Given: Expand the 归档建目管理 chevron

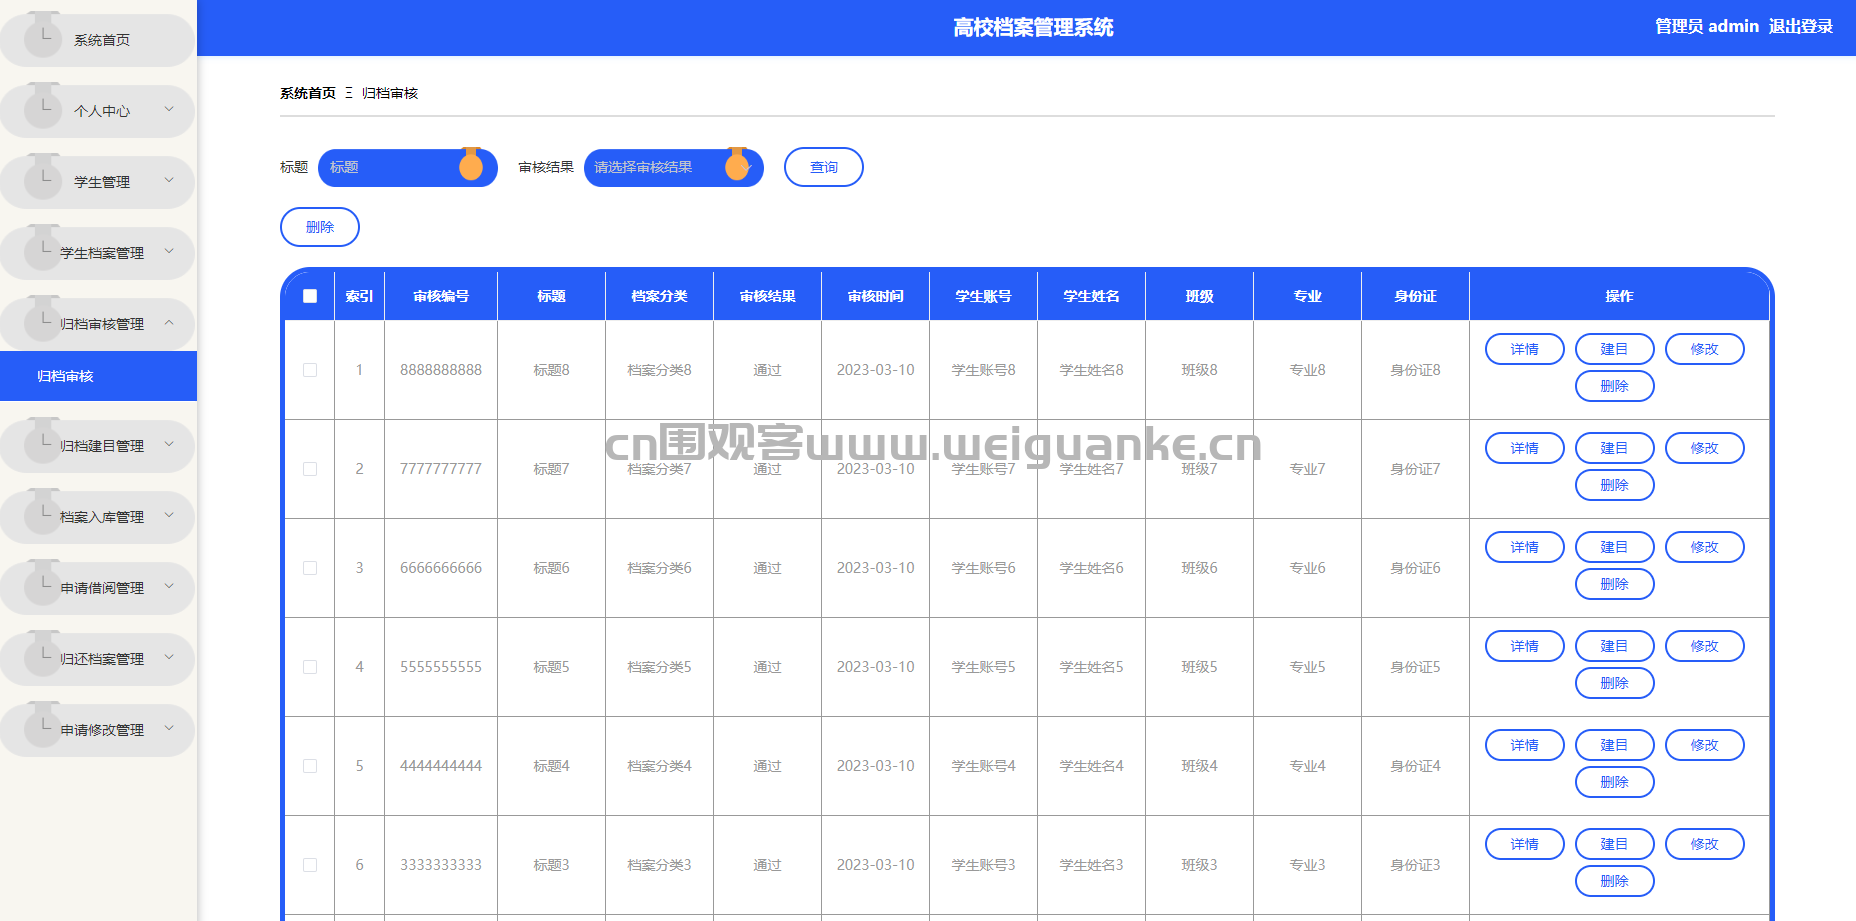Looking at the screenshot, I should (169, 445).
